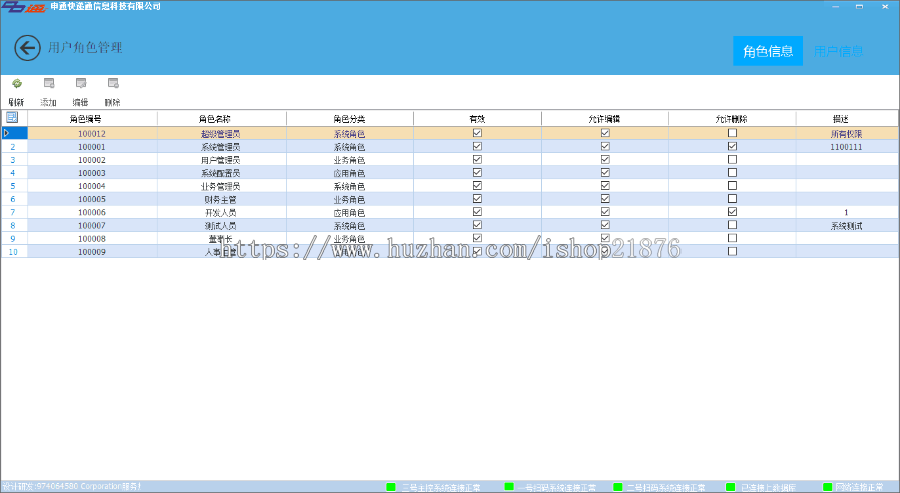Click the 刷新 refresh toolbar icon
This screenshot has height=493, width=900.
click(16, 84)
